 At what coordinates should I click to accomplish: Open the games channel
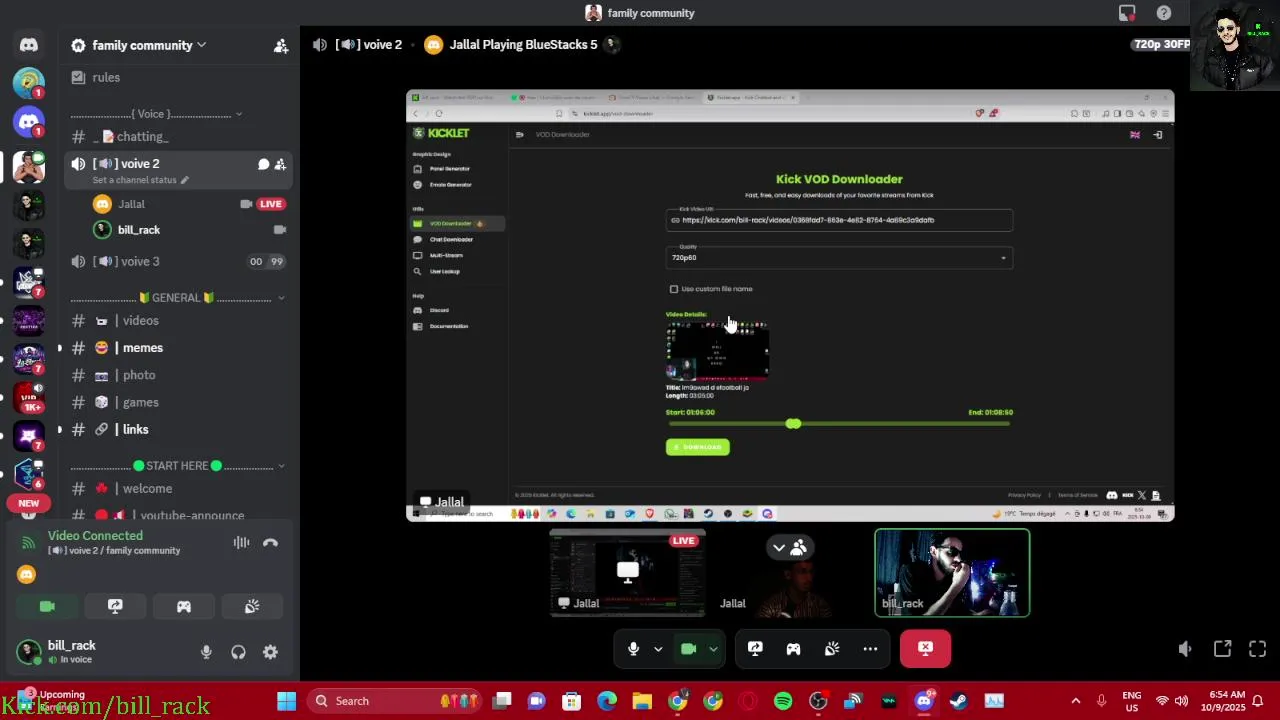tap(178, 402)
